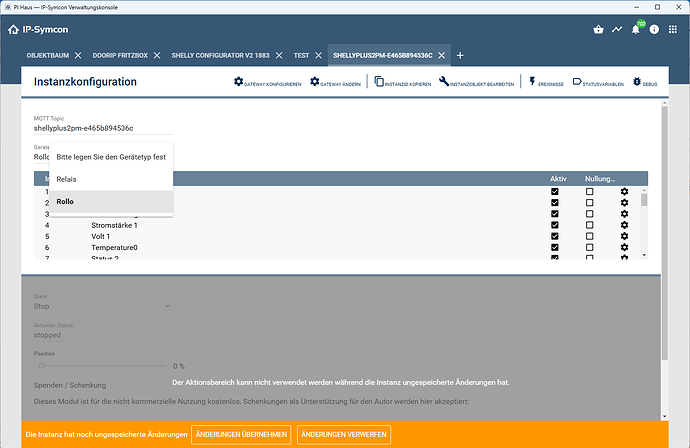Click into the MQTT Topic input field
The height and width of the screenshot is (448, 690).
(x=100, y=128)
